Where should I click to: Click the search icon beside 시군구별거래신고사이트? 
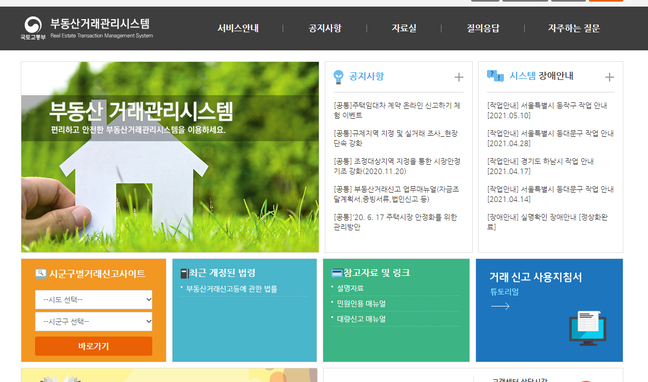tap(40, 273)
